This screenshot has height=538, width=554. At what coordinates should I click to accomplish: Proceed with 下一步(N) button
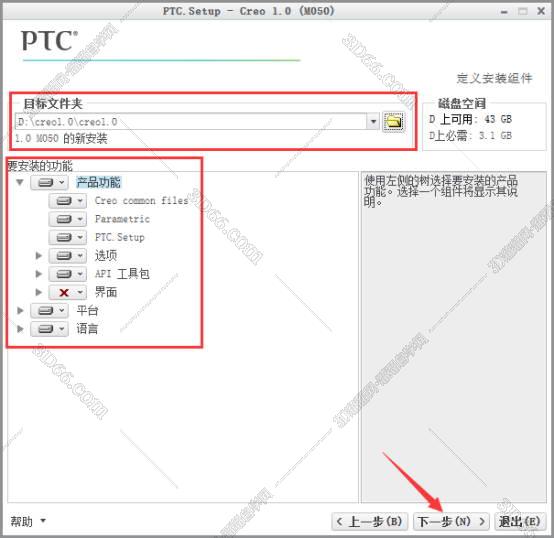click(451, 521)
